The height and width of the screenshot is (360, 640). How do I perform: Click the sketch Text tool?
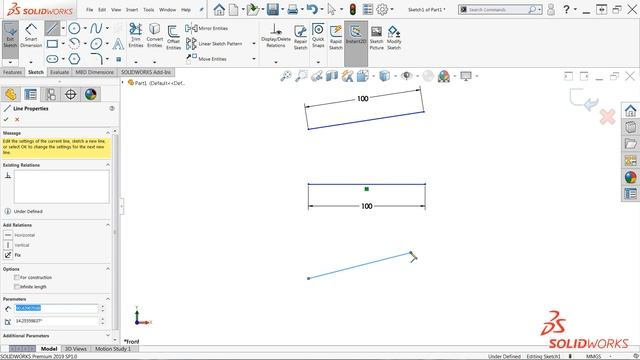118,44
